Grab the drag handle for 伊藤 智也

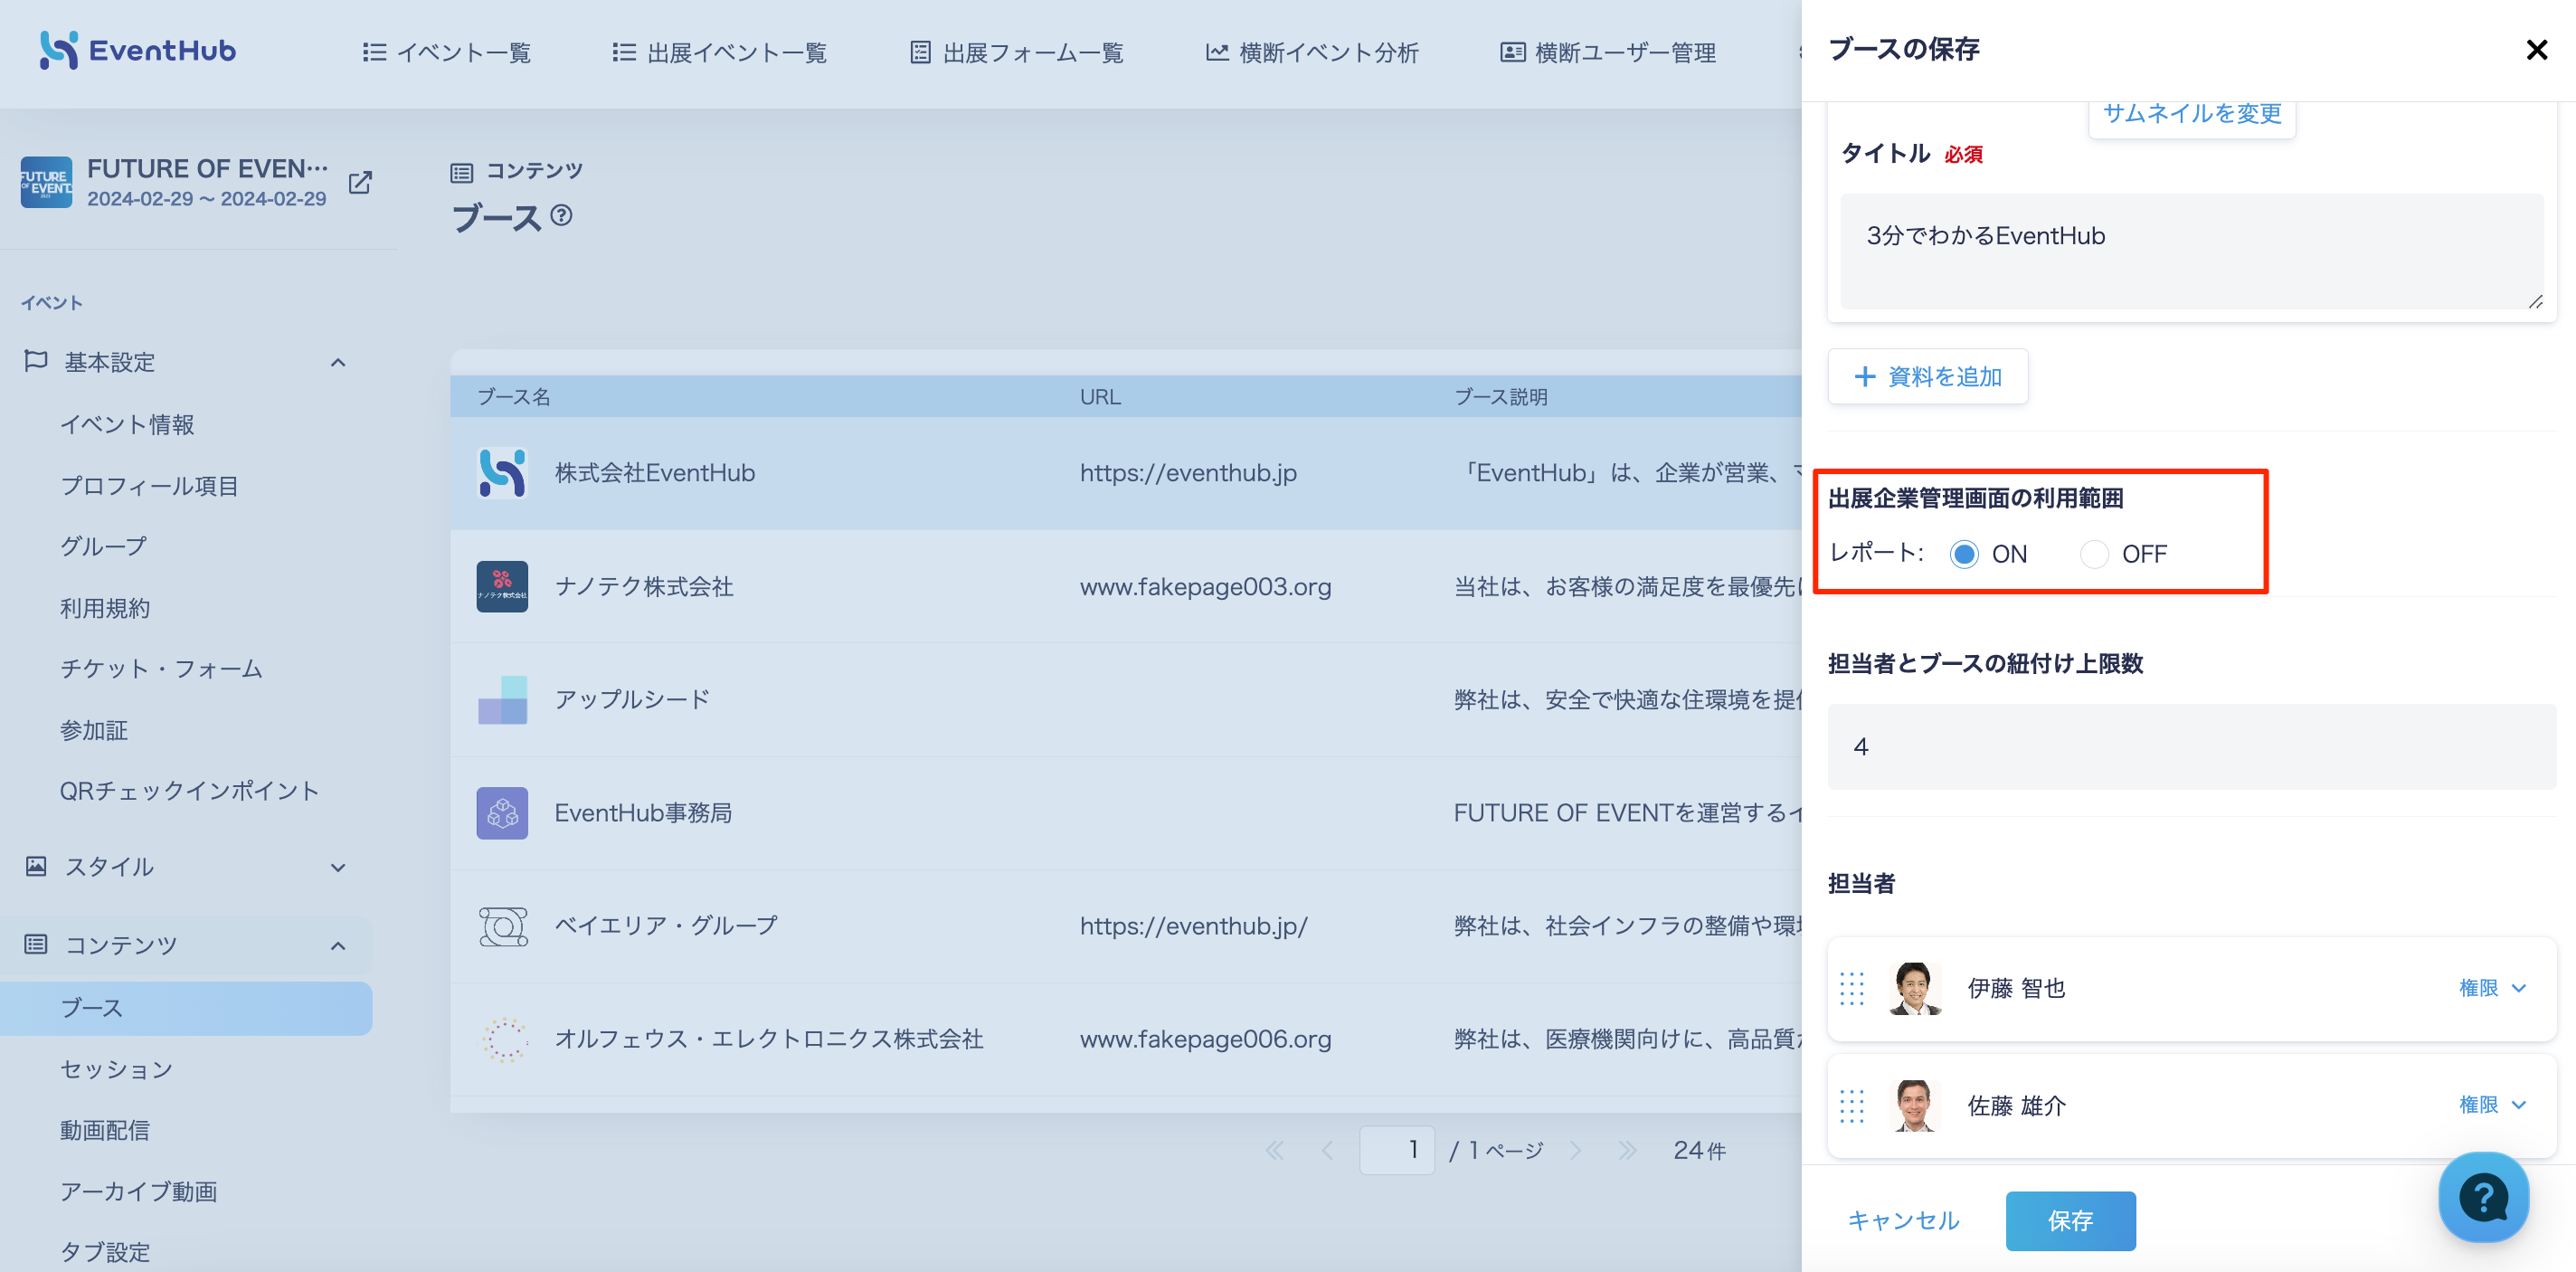point(1852,989)
